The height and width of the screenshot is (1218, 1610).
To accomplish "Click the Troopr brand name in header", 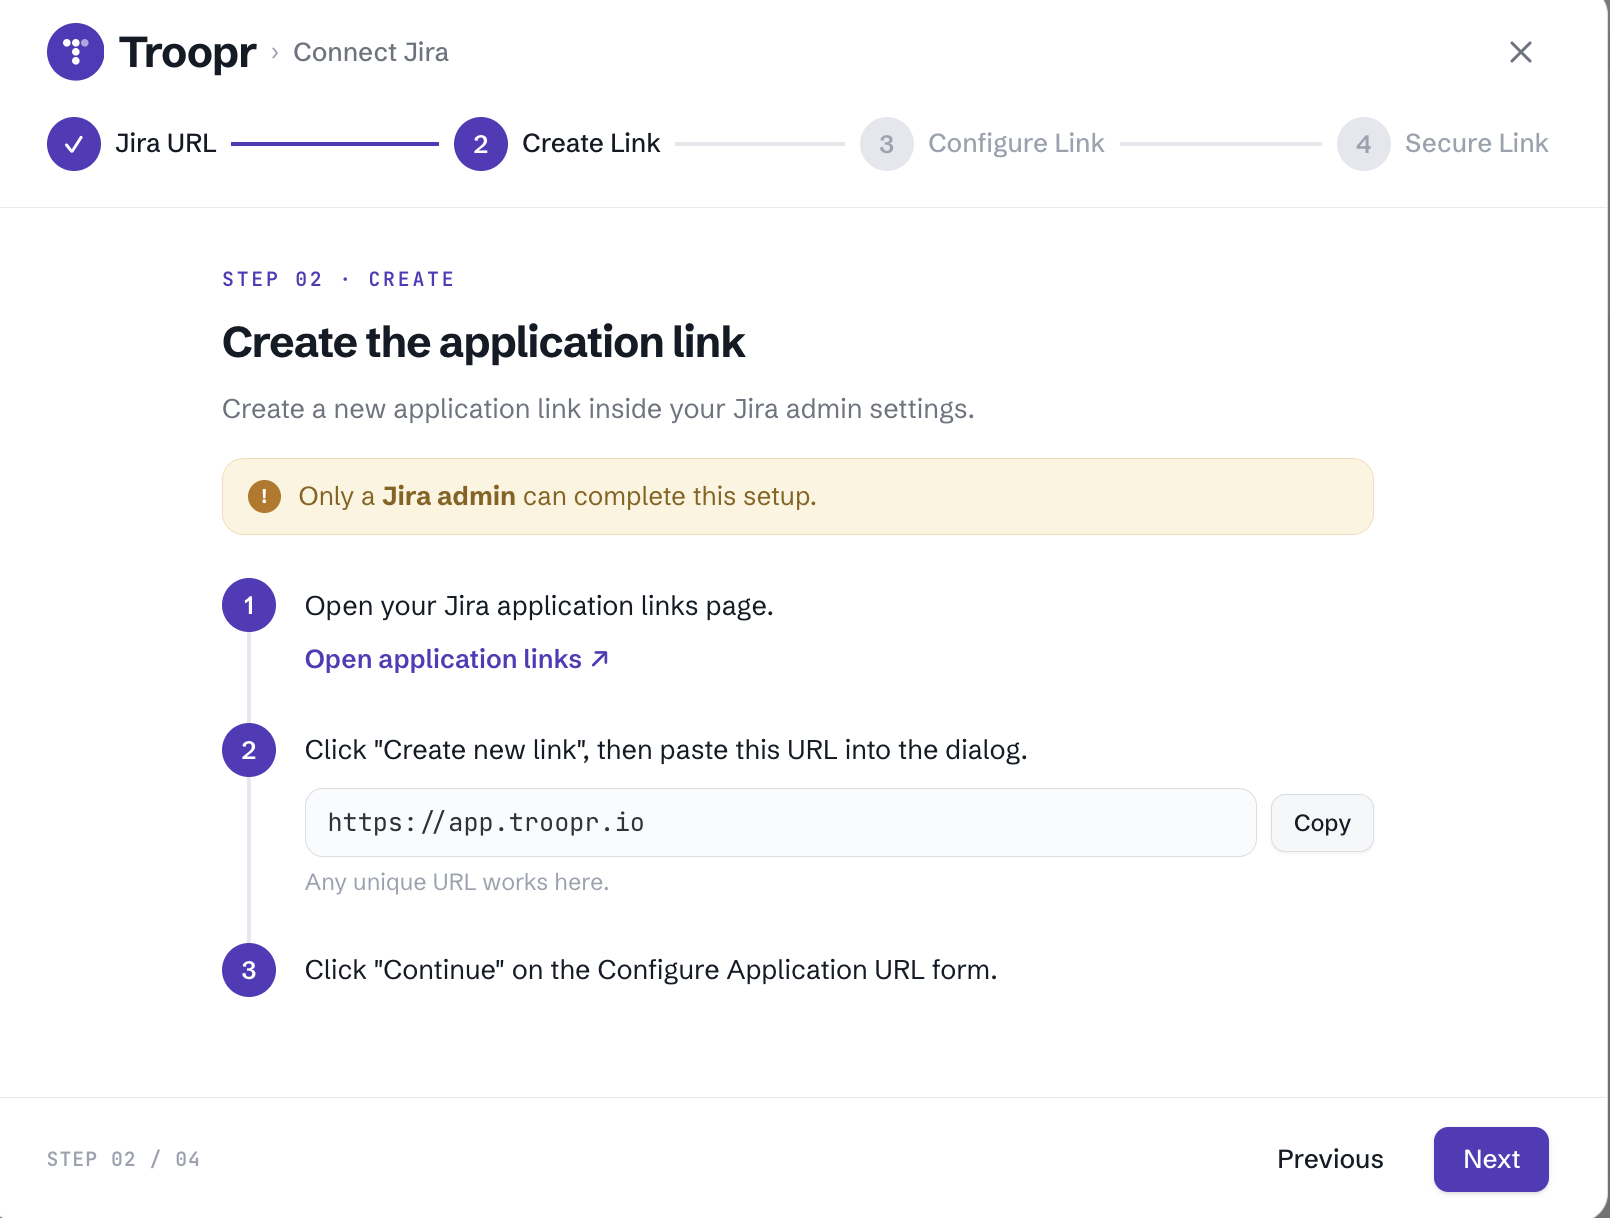I will coord(187,52).
